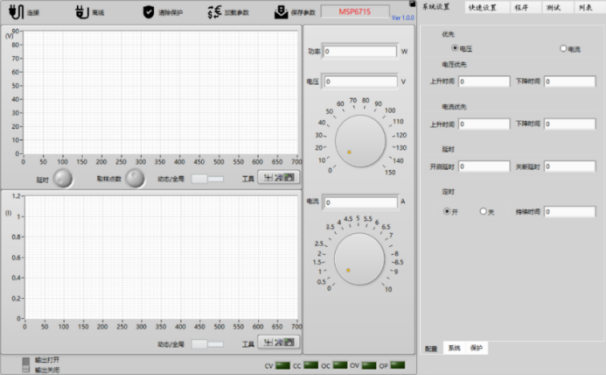Image resolution: width=606 pixels, height=375 pixels.
Task: Open the 保护 bottom tab
Action: pyautogui.click(x=477, y=348)
